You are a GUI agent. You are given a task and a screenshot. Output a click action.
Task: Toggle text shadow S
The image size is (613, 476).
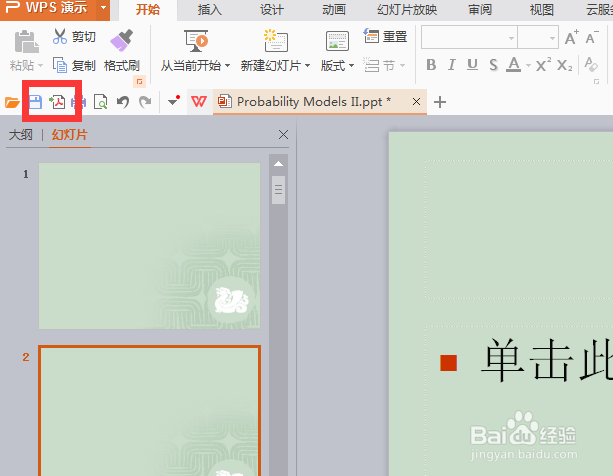pos(493,65)
